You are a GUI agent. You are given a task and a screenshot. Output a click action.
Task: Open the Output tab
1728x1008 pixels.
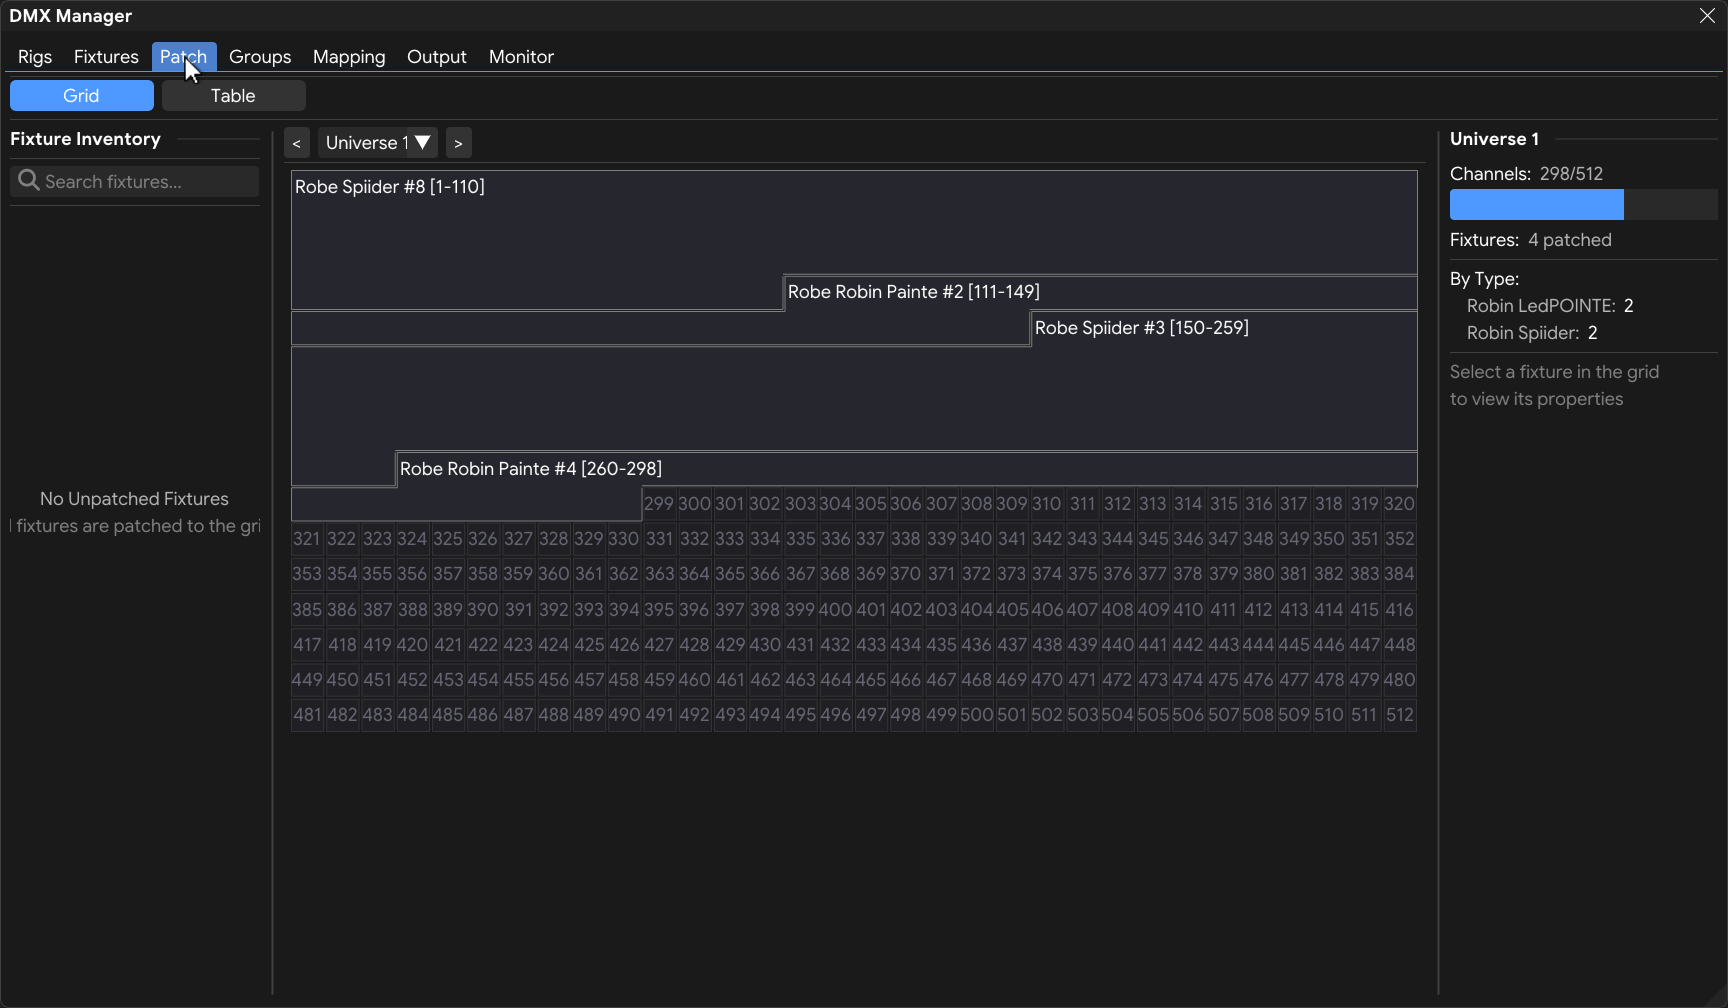click(437, 57)
